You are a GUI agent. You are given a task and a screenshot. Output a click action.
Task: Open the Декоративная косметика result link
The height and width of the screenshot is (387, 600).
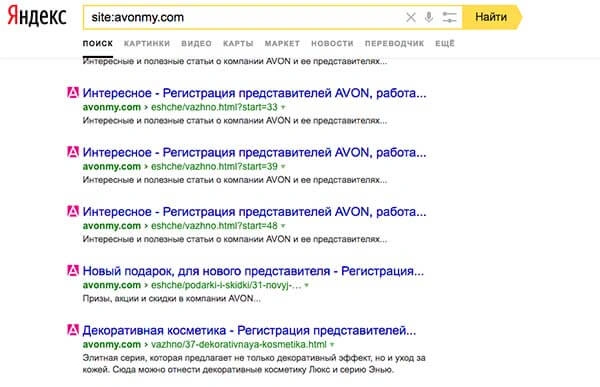tap(249, 330)
